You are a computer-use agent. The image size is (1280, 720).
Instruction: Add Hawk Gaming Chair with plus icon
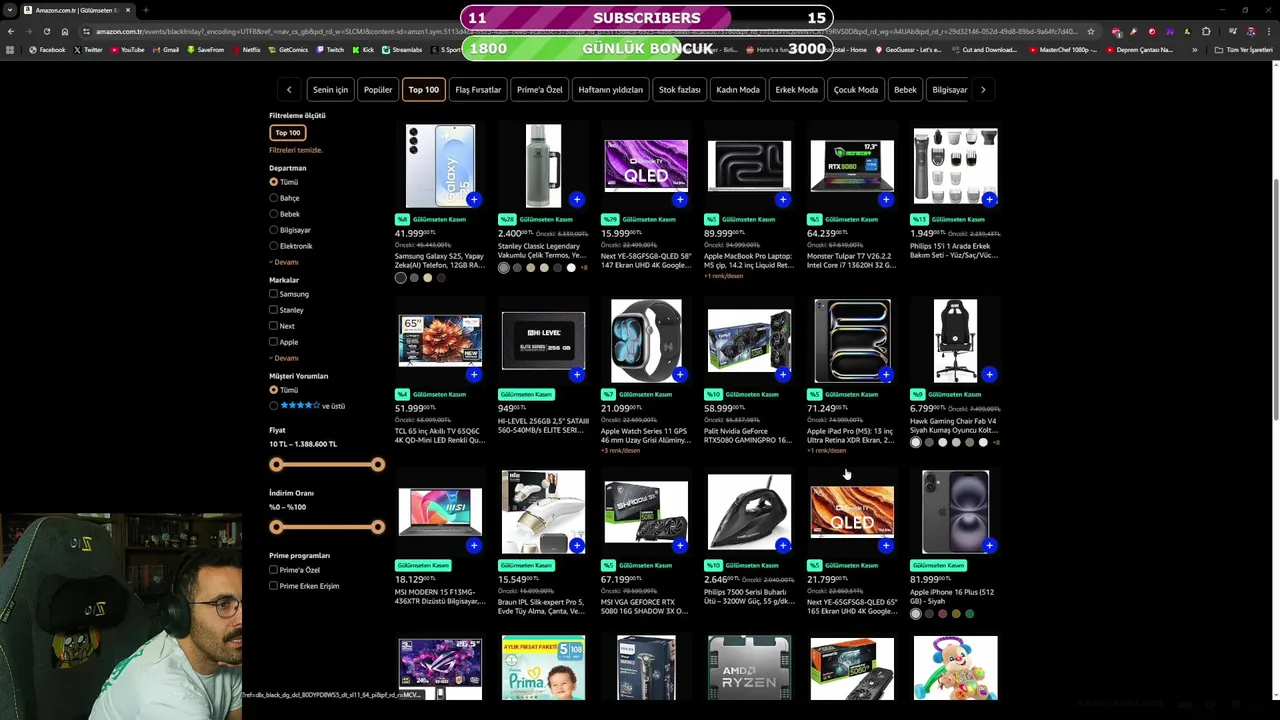989,374
